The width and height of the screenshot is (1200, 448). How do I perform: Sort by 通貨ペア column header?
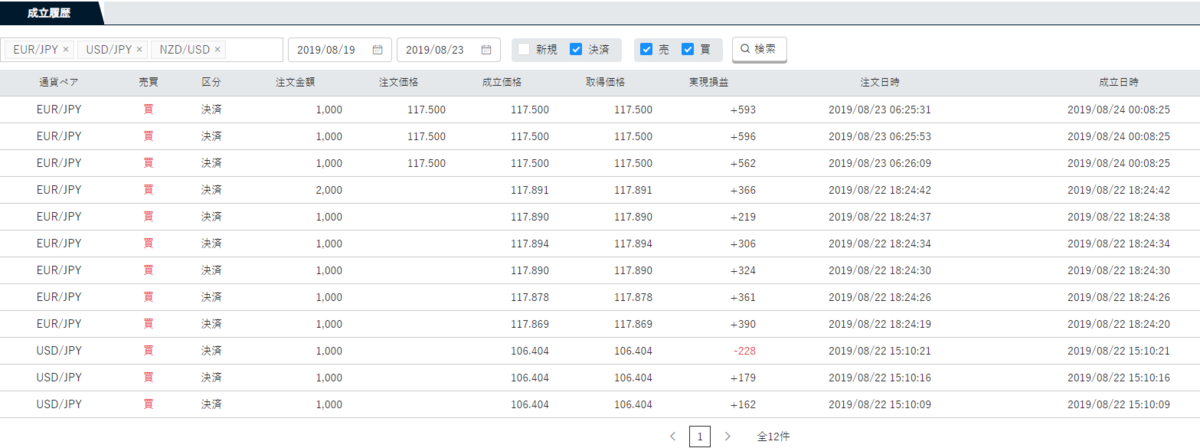[x=59, y=83]
